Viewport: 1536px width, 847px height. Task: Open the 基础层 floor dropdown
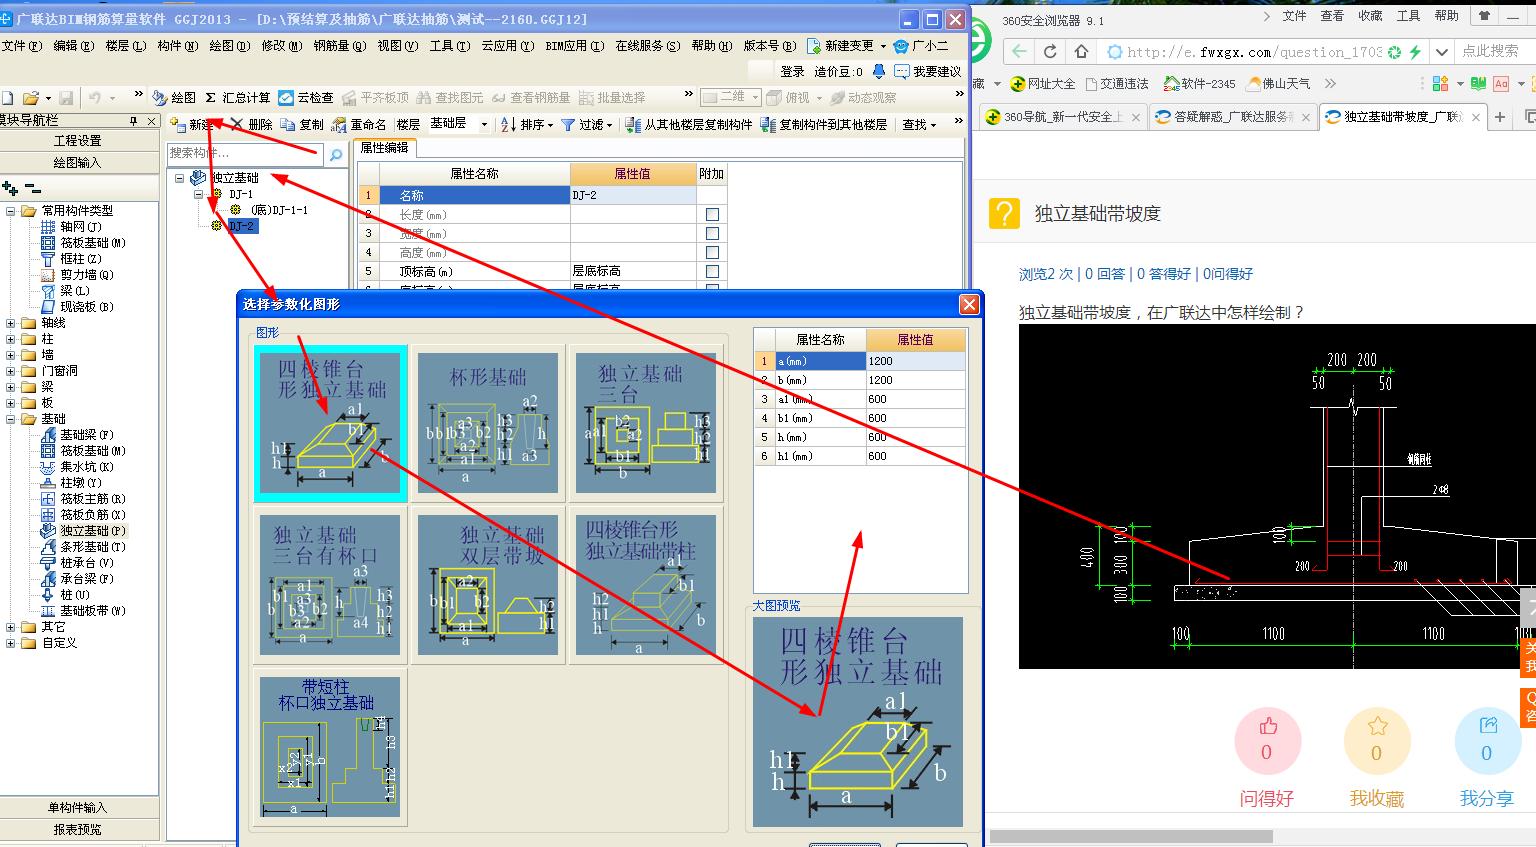coord(485,125)
